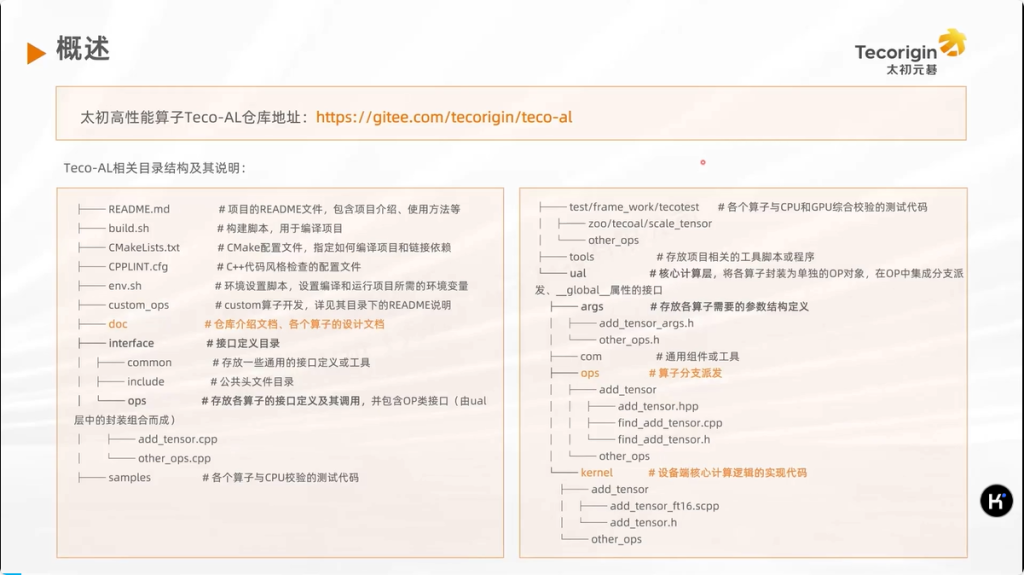Click the 概述 slide title

coord(83,49)
